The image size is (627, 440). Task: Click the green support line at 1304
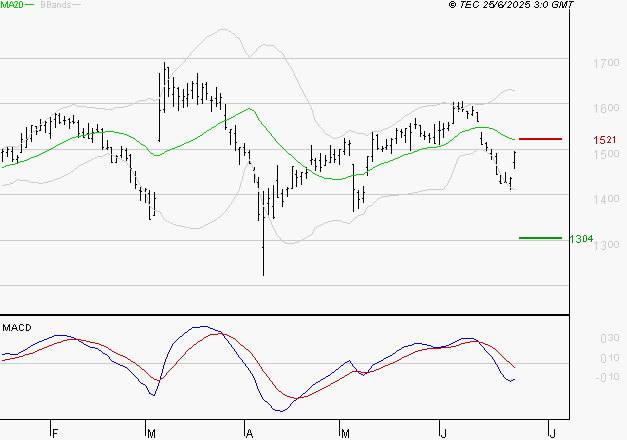pyautogui.click(x=540, y=238)
